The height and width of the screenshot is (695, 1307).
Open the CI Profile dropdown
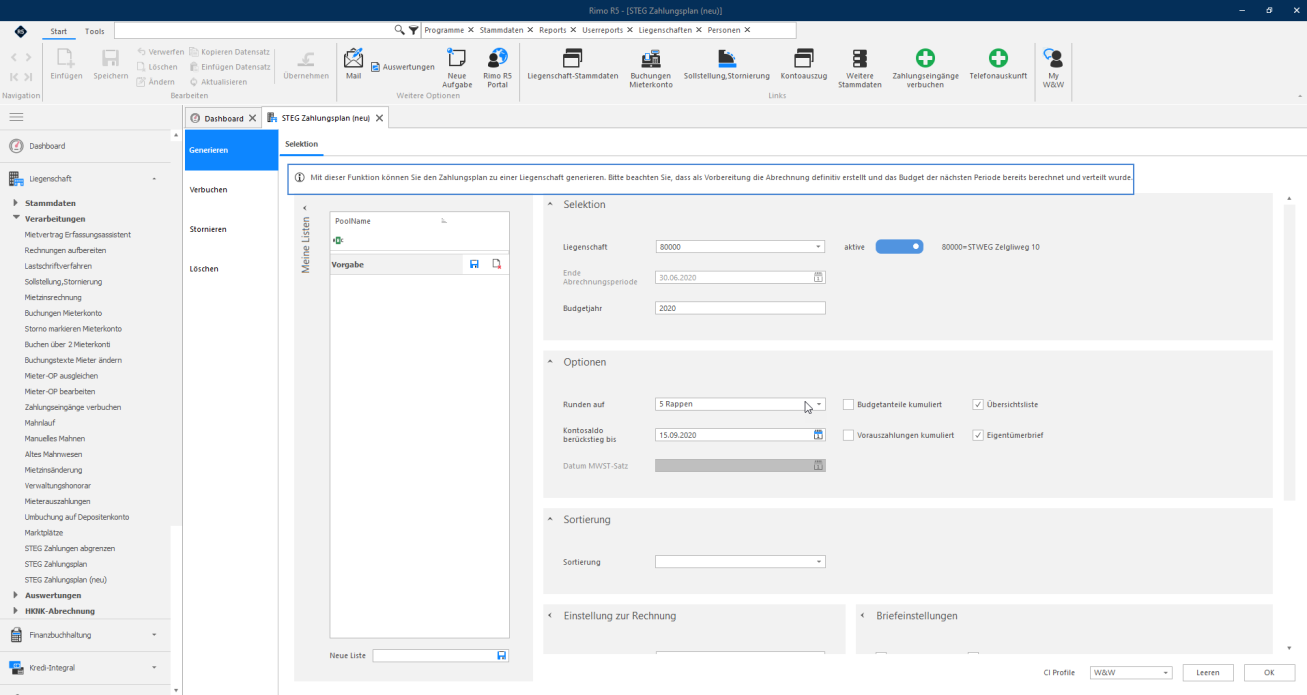point(1166,673)
